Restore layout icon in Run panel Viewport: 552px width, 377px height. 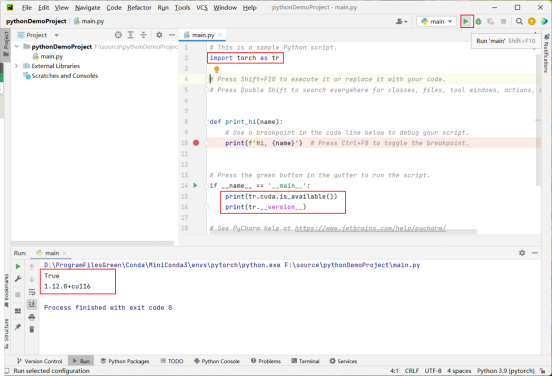[x=18, y=311]
